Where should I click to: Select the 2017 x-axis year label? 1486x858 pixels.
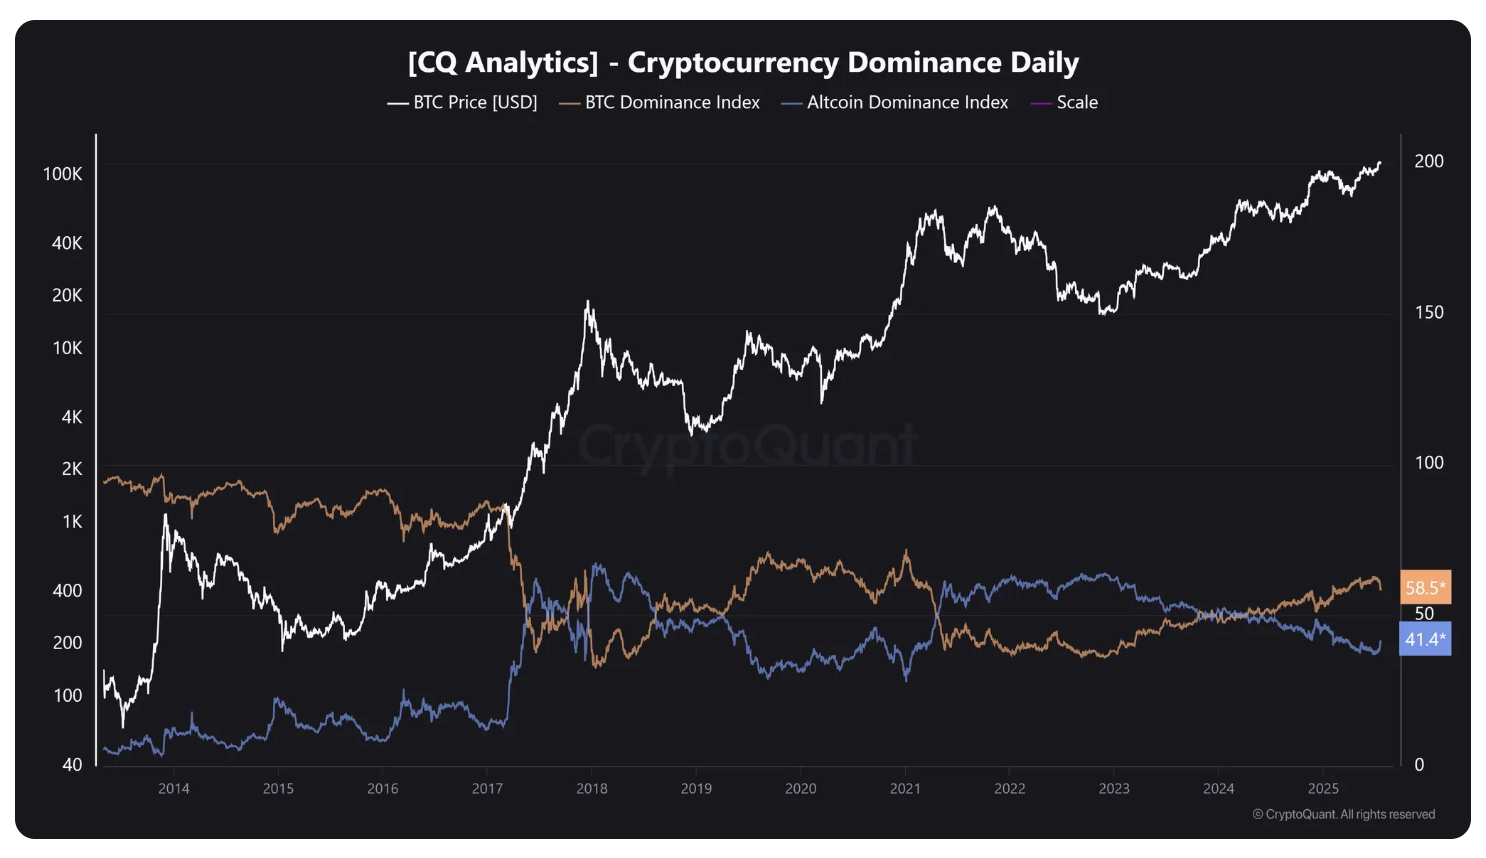pyautogui.click(x=487, y=788)
